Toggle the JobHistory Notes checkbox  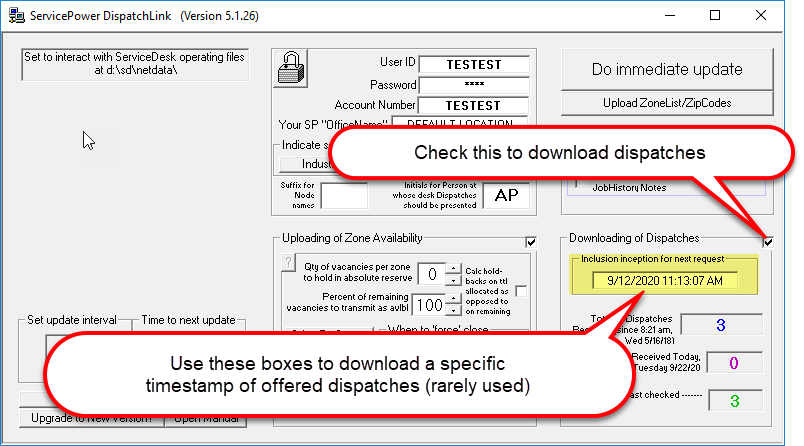[580, 184]
